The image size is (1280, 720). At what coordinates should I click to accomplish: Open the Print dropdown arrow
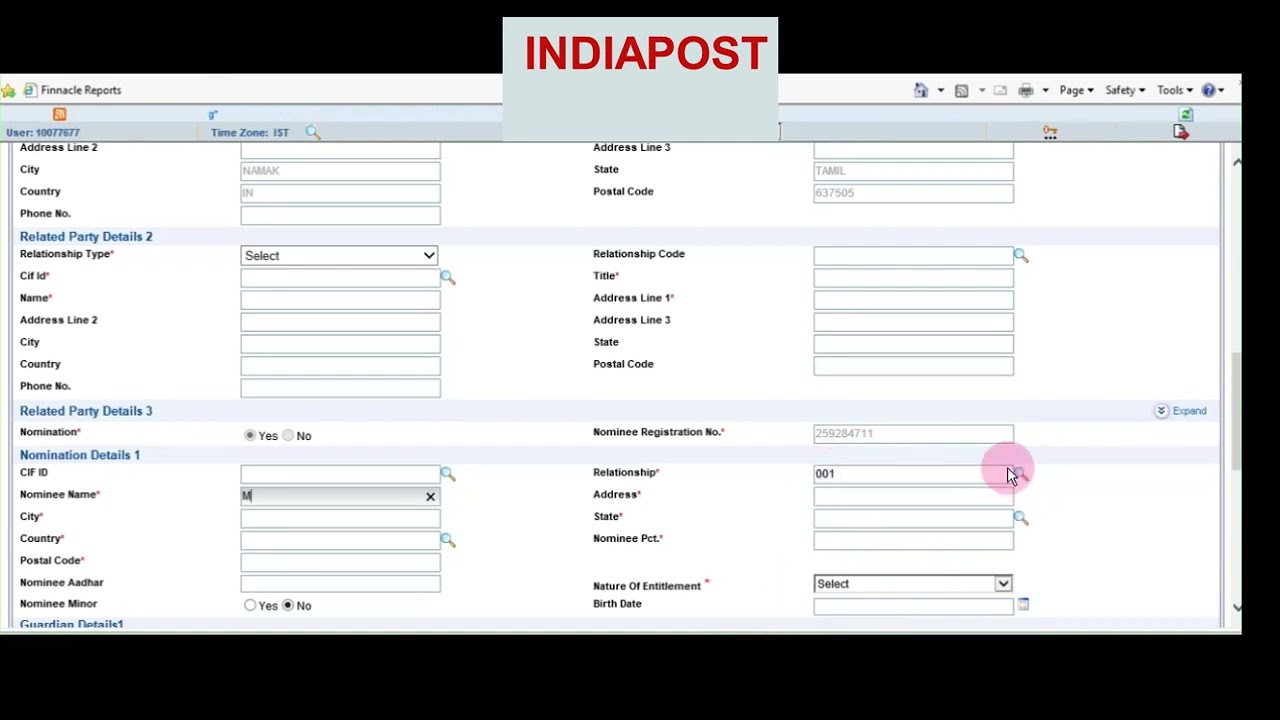point(1045,90)
